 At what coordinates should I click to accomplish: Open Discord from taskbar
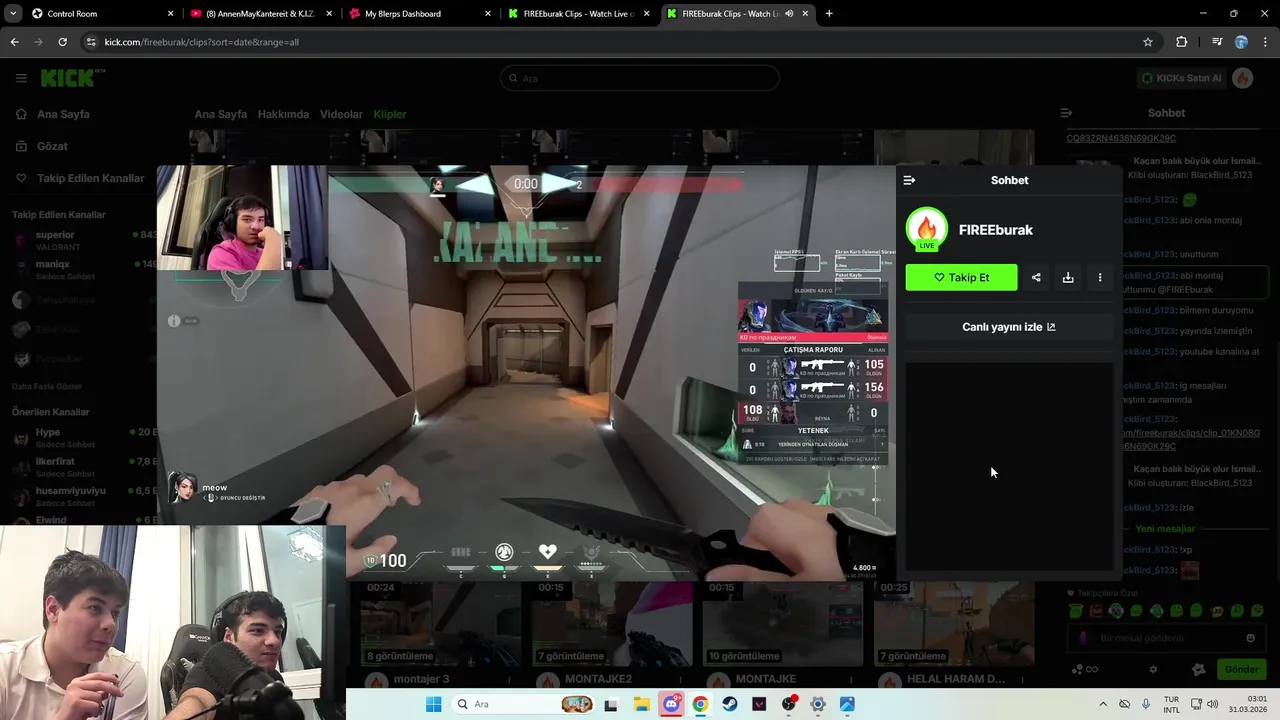[x=671, y=704]
